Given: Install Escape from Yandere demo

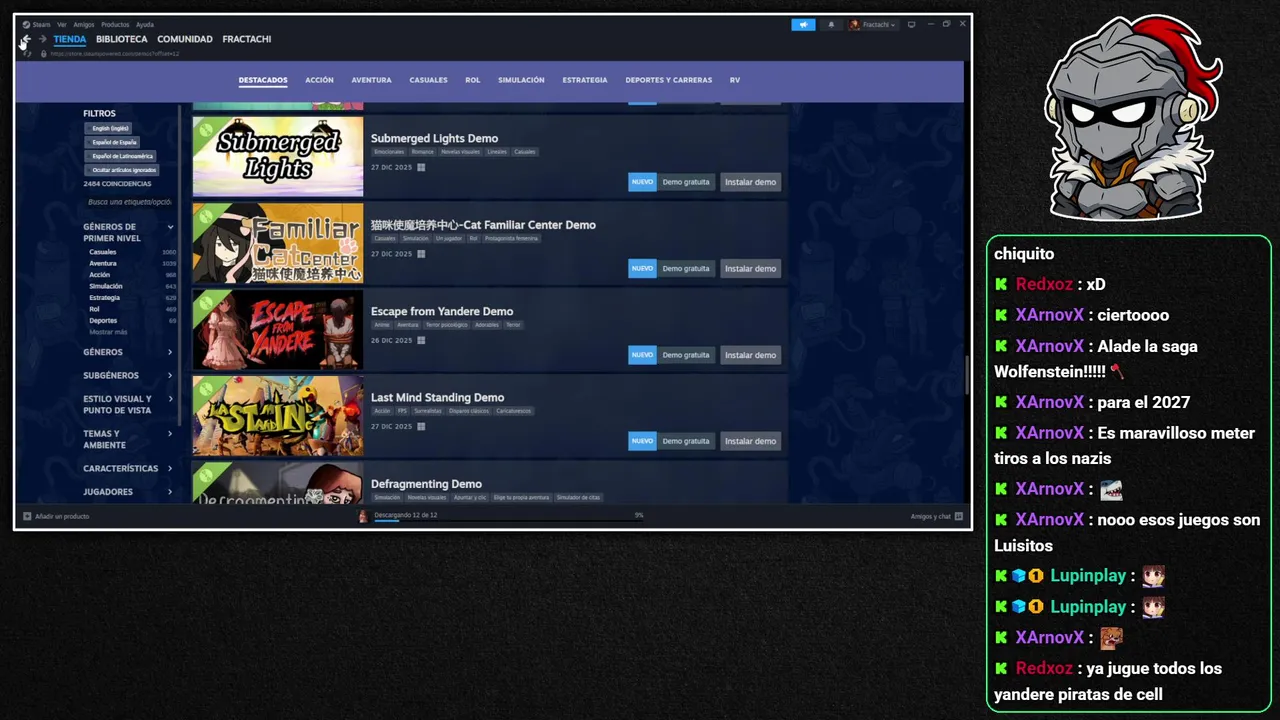Looking at the screenshot, I should pos(750,355).
